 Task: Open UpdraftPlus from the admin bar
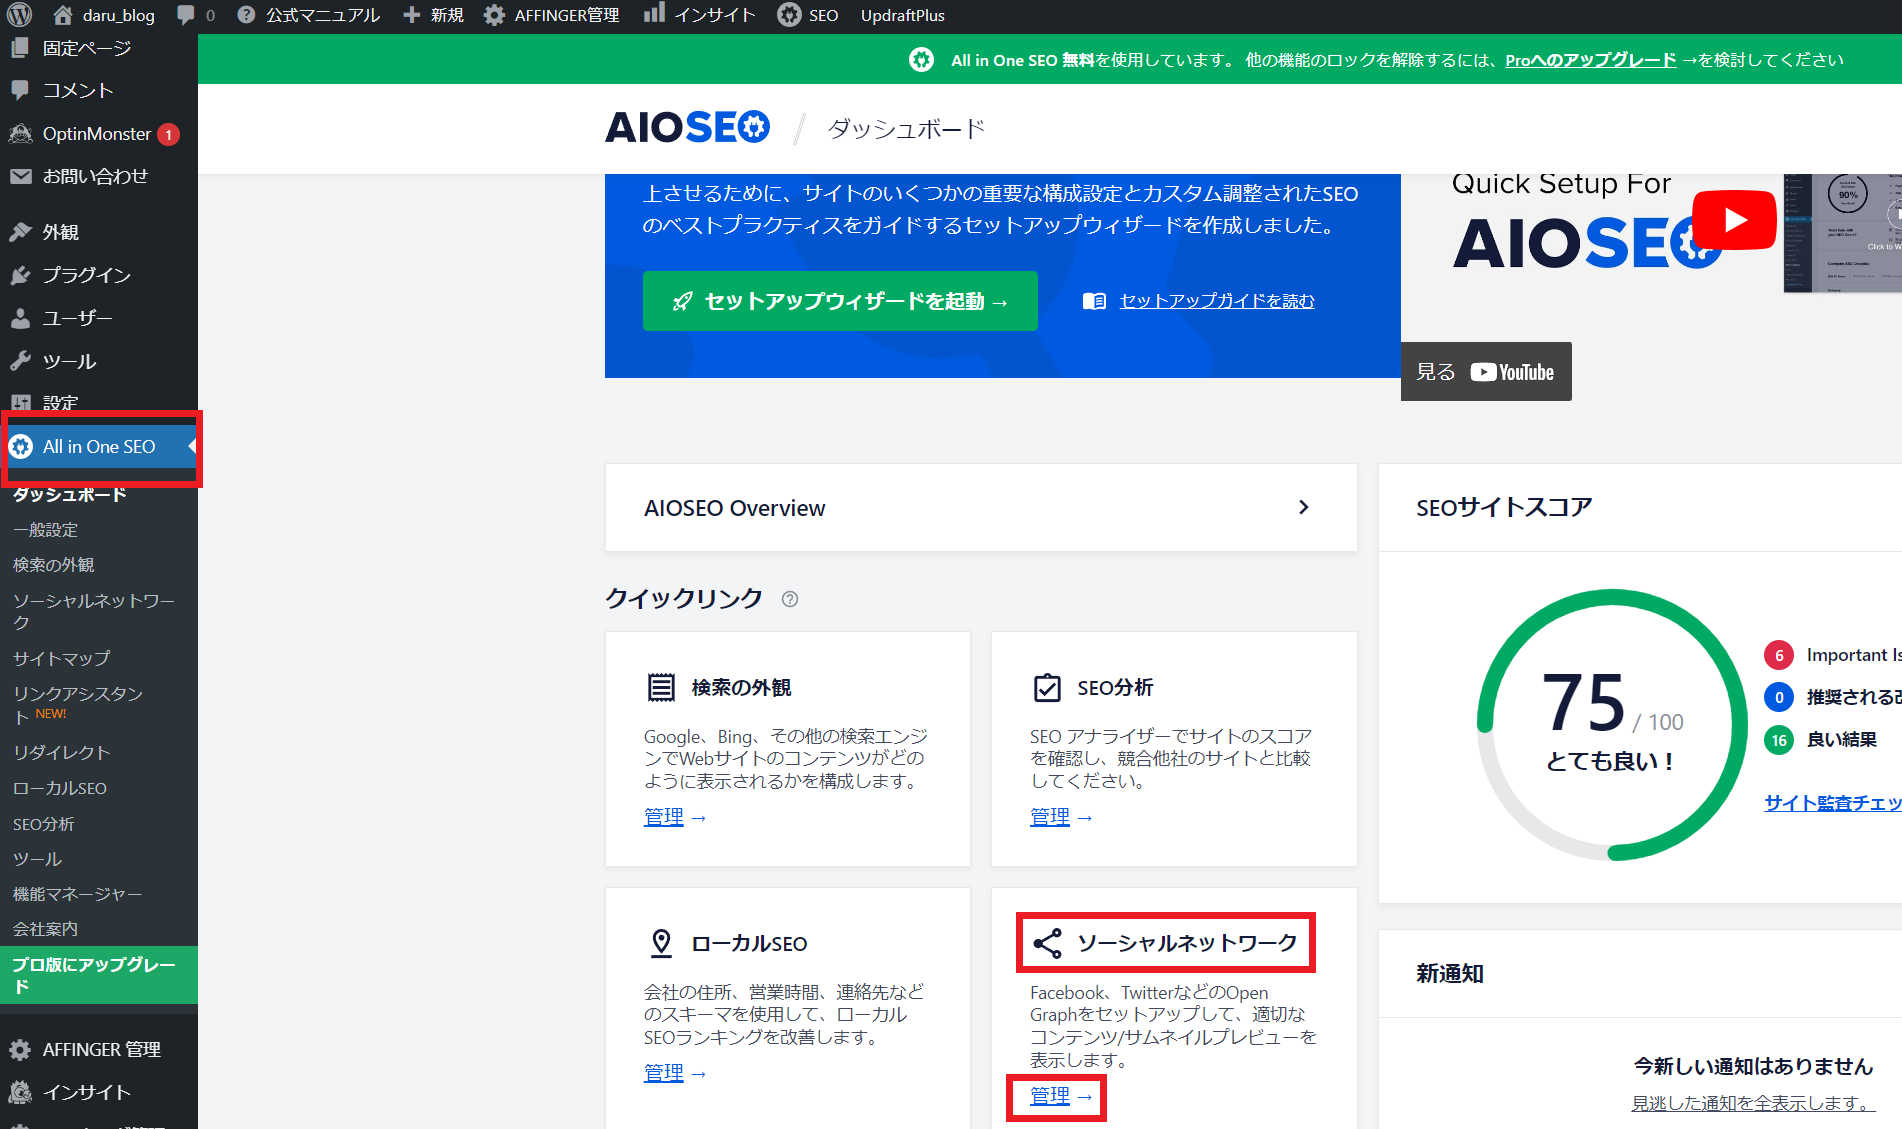pos(902,15)
